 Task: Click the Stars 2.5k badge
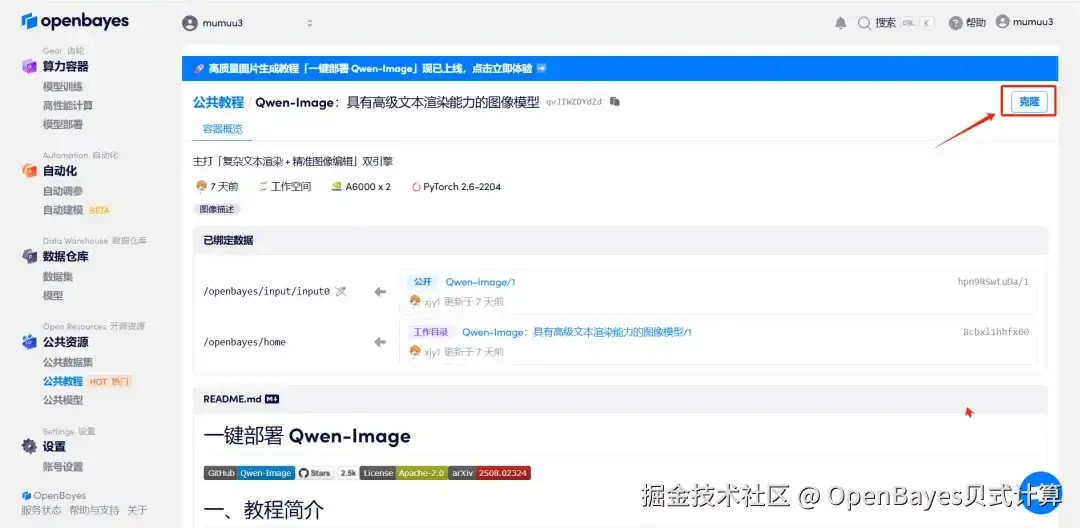(328, 473)
